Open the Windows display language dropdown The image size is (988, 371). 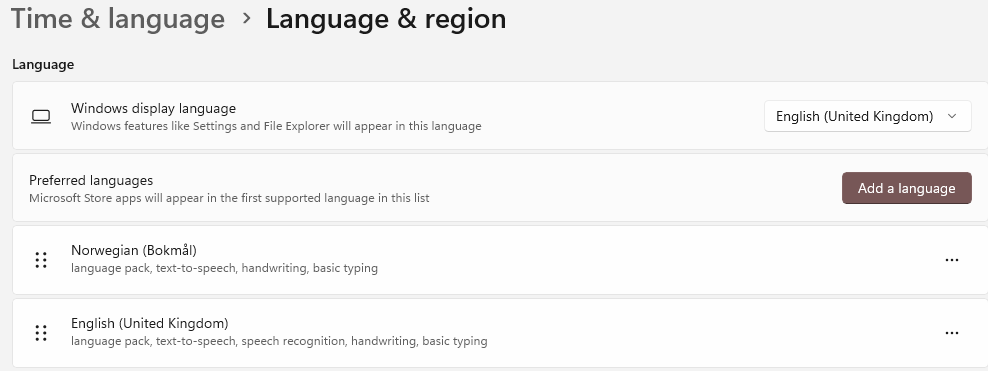pos(868,117)
